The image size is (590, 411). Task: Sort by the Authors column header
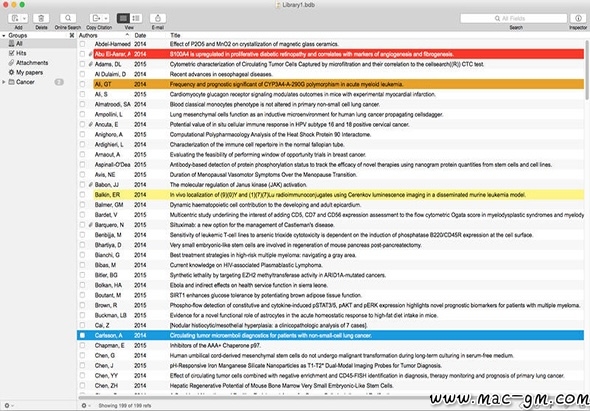pos(103,35)
